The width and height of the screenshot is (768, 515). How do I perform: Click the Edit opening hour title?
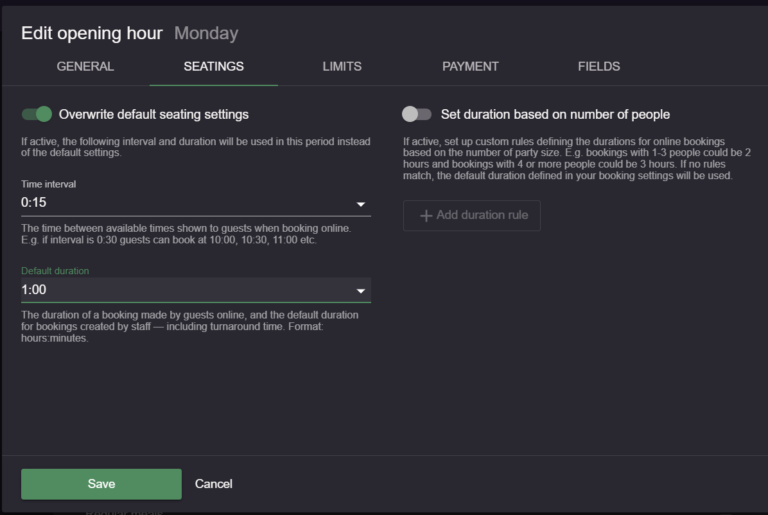[92, 33]
